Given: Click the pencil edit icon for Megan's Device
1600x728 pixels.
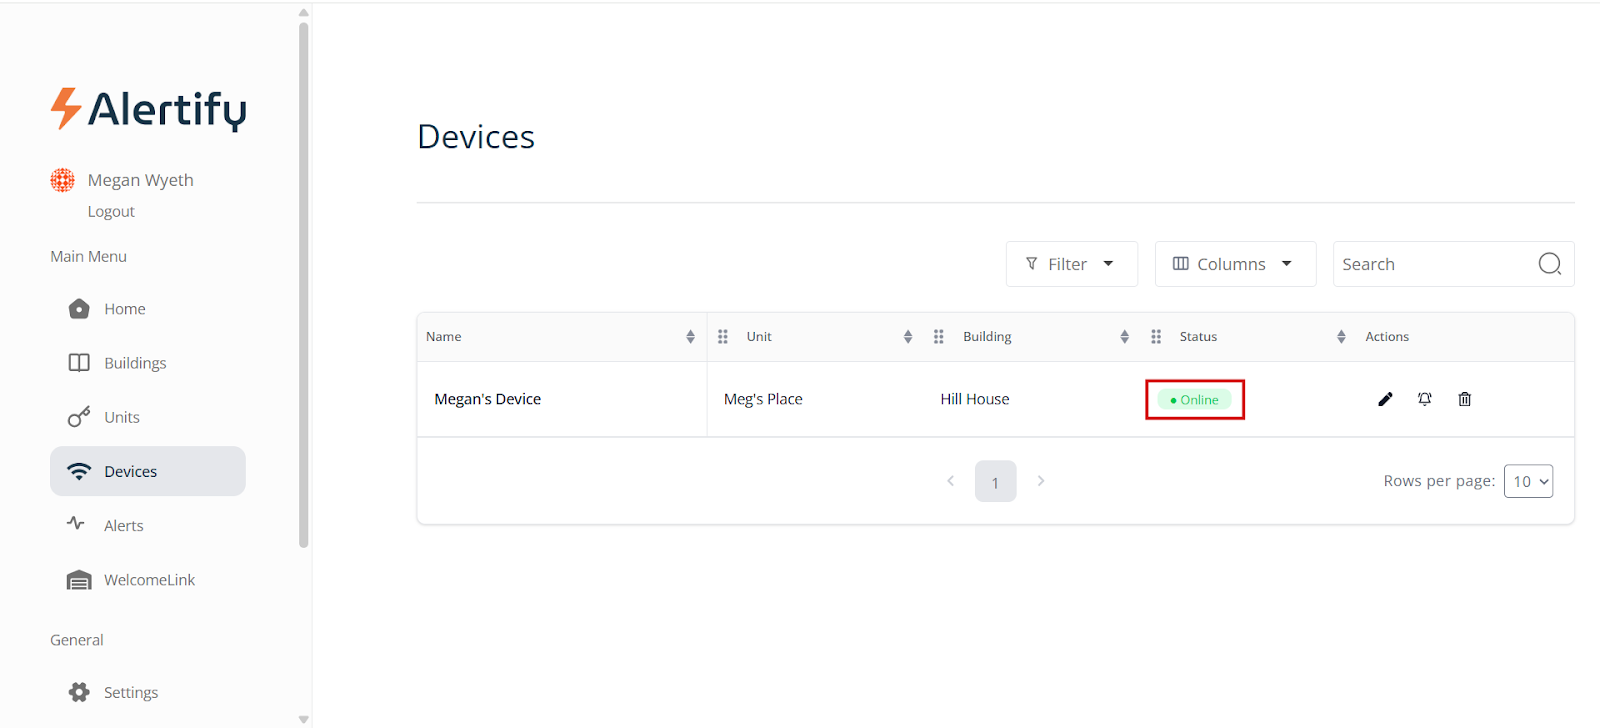Looking at the screenshot, I should (1385, 399).
